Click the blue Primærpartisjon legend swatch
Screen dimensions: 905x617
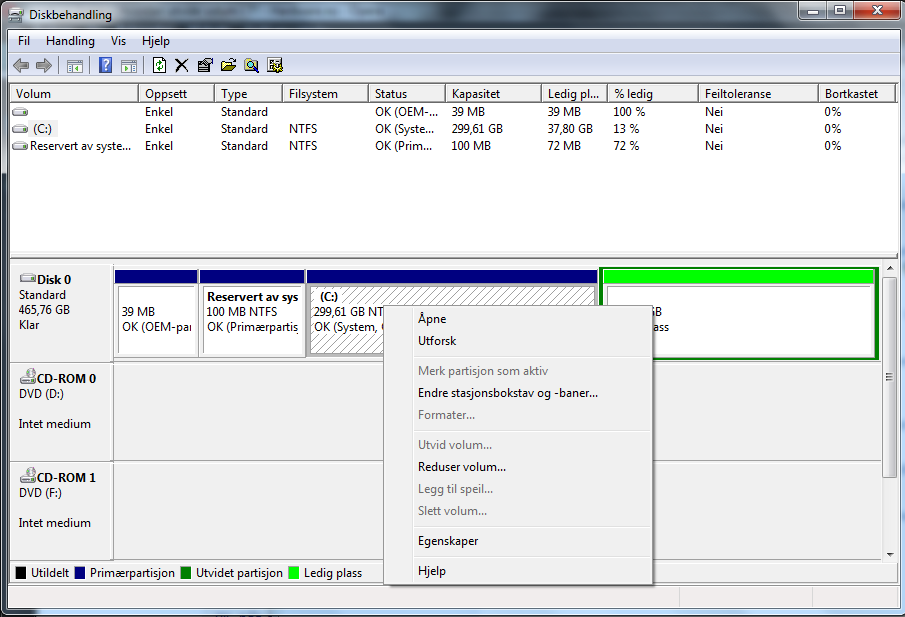(x=80, y=573)
